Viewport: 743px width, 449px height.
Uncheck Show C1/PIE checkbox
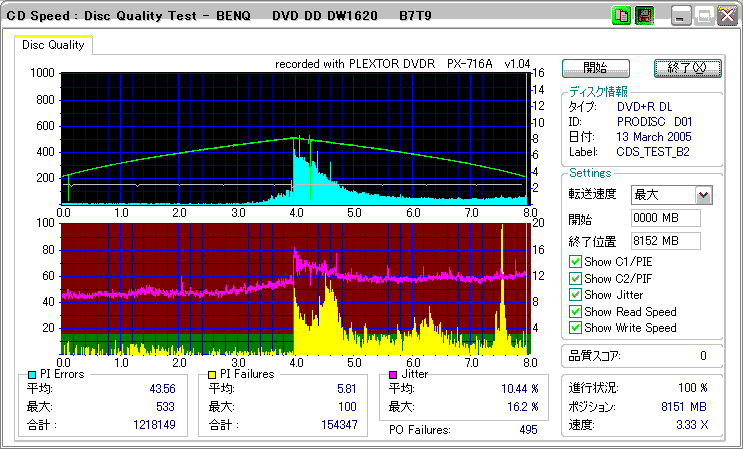(x=575, y=262)
